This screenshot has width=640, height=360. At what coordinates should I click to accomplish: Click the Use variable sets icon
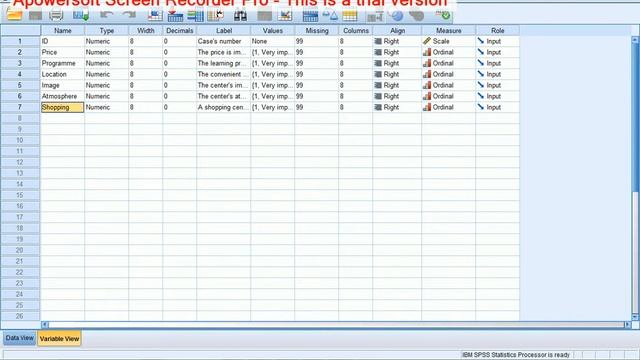pyautogui.click(x=396, y=16)
